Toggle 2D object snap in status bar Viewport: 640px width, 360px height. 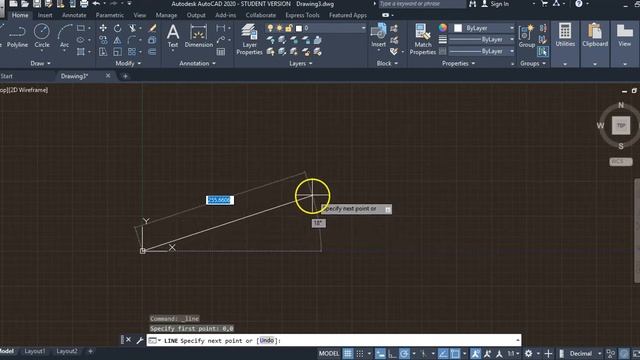tap(455, 353)
